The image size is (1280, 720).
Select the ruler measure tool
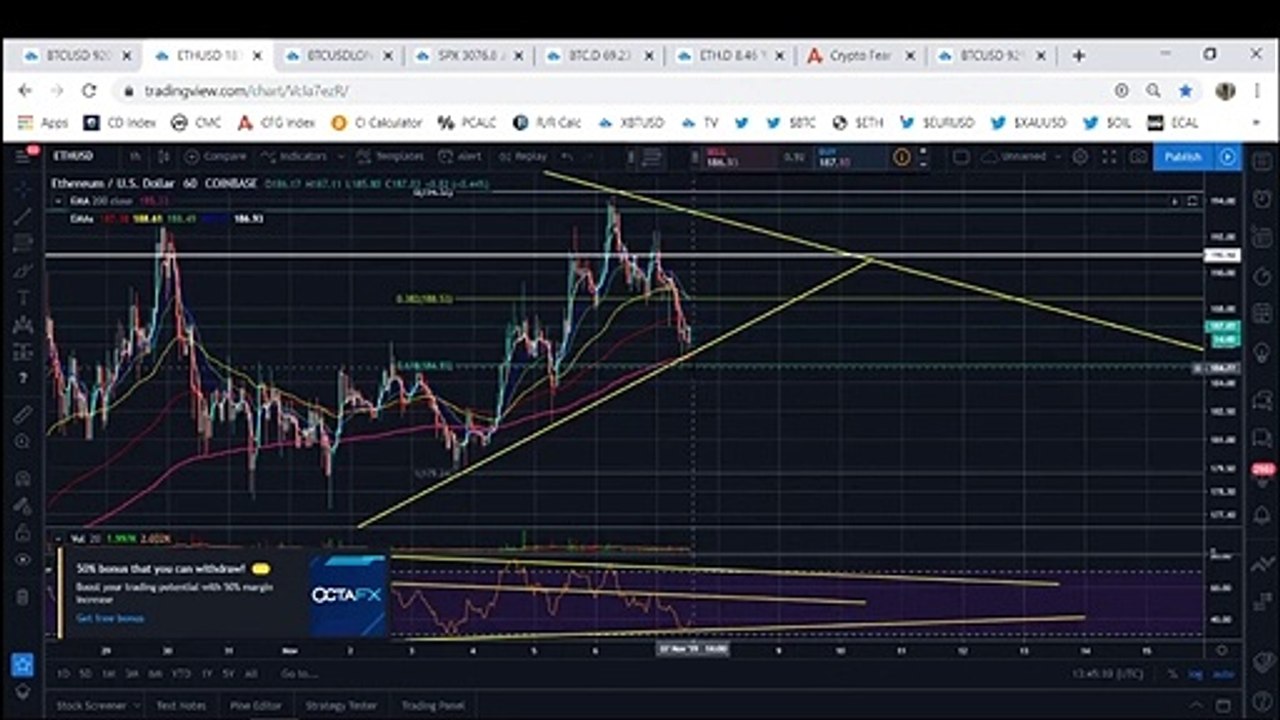(x=23, y=413)
